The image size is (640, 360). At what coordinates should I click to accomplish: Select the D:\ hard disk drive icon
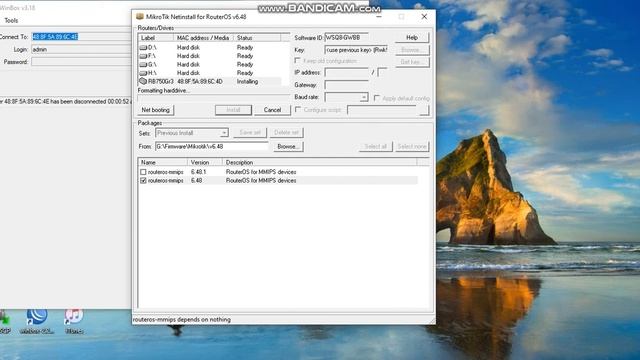(x=143, y=47)
